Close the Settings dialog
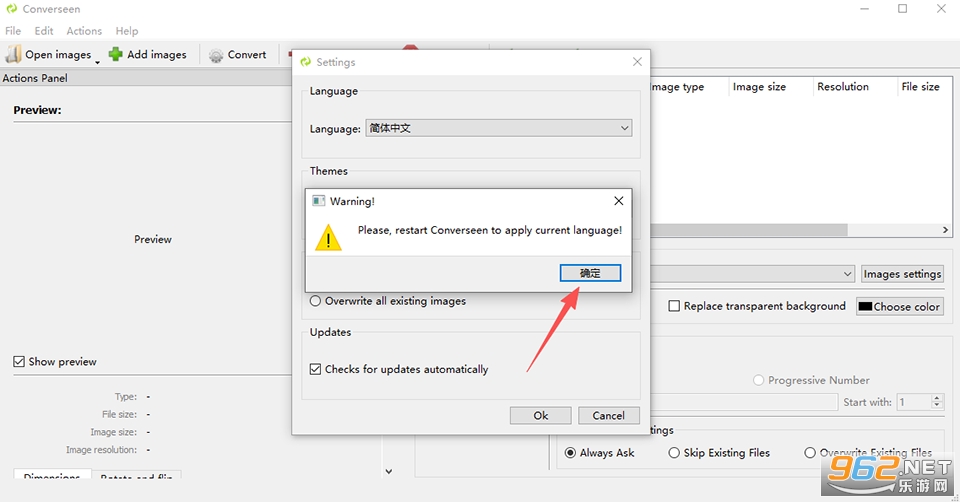Image resolution: width=960 pixels, height=502 pixels. pyautogui.click(x=637, y=62)
